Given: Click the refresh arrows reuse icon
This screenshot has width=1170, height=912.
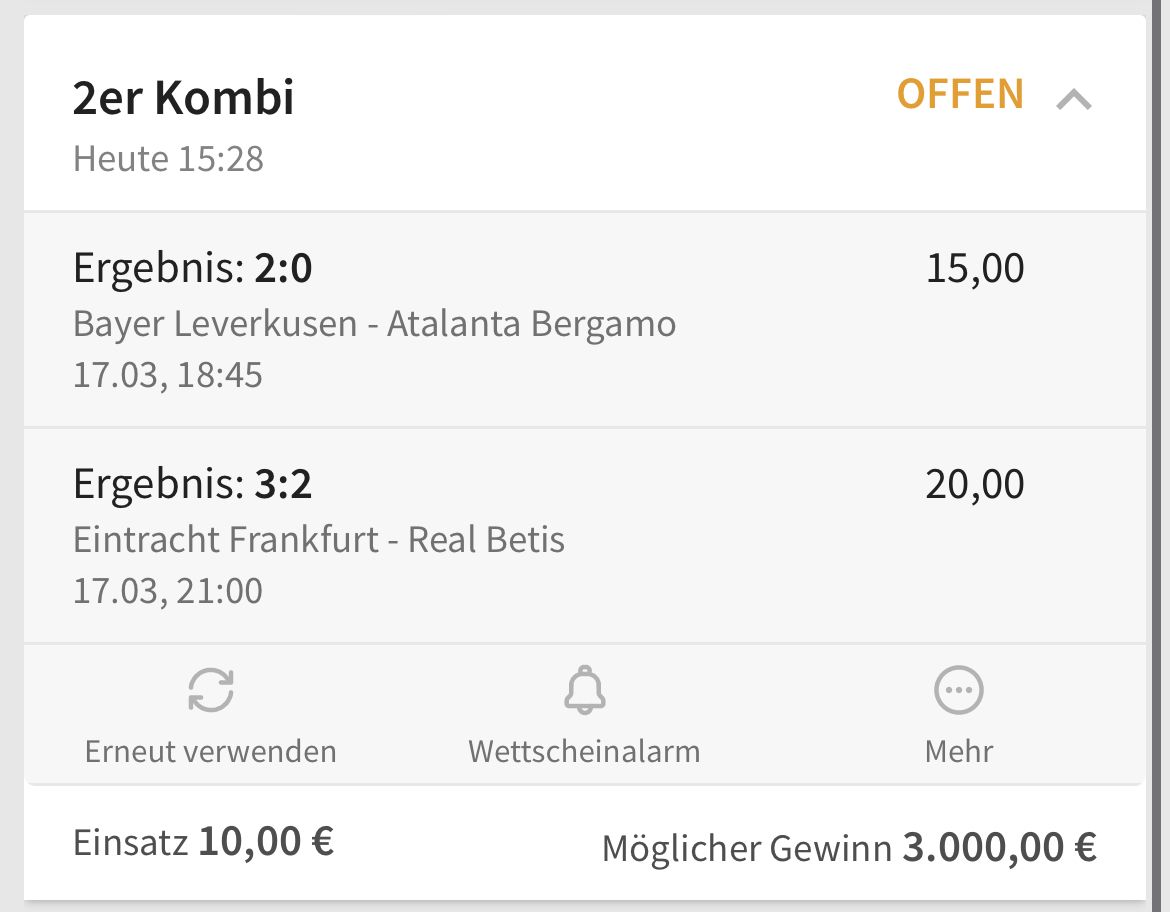Looking at the screenshot, I should tap(210, 690).
